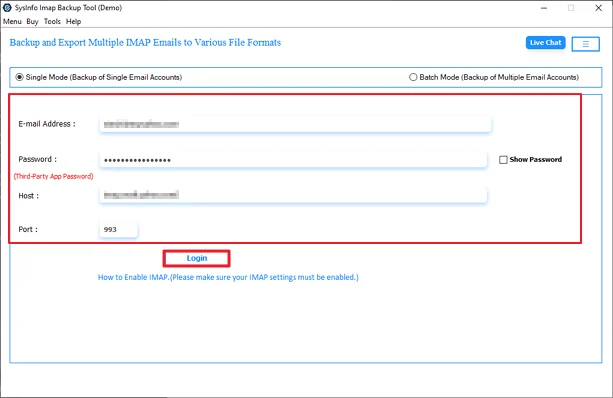Open the hamburger options button

click(x=585, y=44)
